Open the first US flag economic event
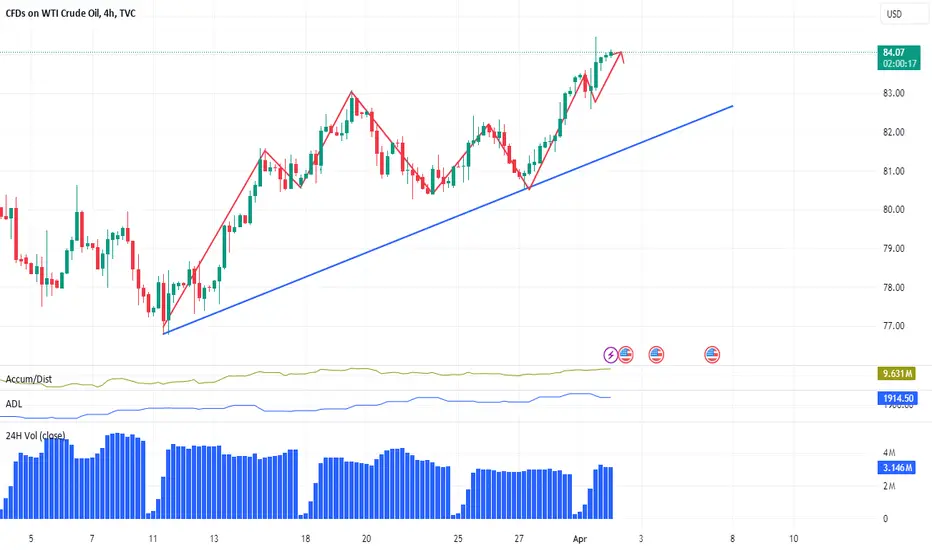The width and height of the screenshot is (932, 550). [626, 355]
